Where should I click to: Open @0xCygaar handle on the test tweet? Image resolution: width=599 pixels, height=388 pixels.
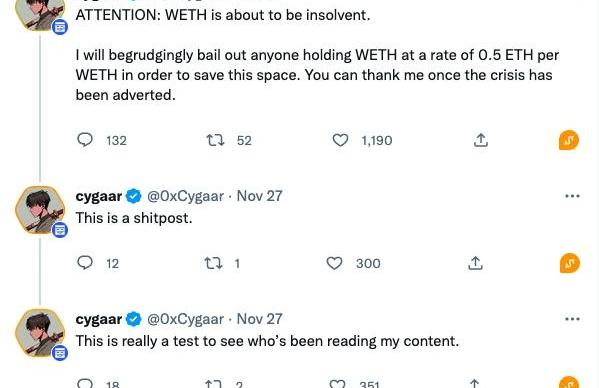pyautogui.click(x=185, y=319)
